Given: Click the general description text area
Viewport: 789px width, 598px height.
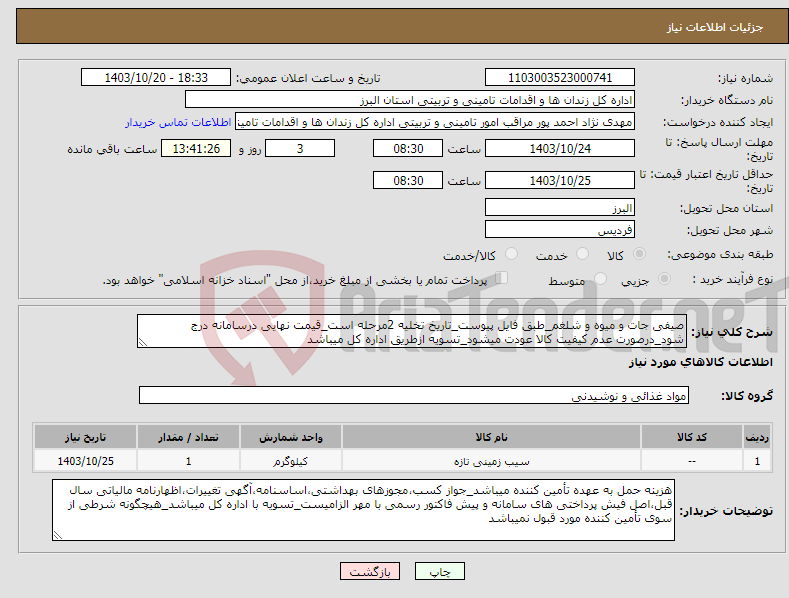Looking at the screenshot, I should [x=412, y=331].
